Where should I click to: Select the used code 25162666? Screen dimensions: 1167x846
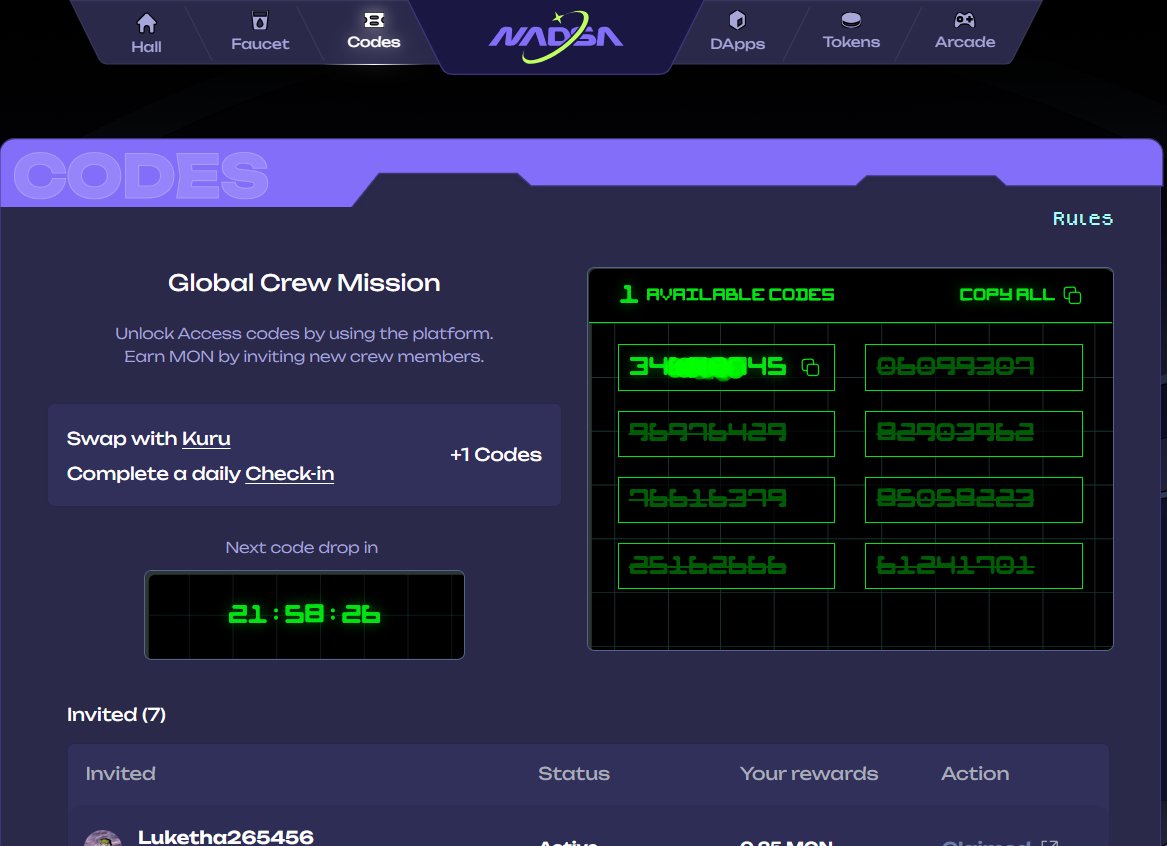[726, 565]
